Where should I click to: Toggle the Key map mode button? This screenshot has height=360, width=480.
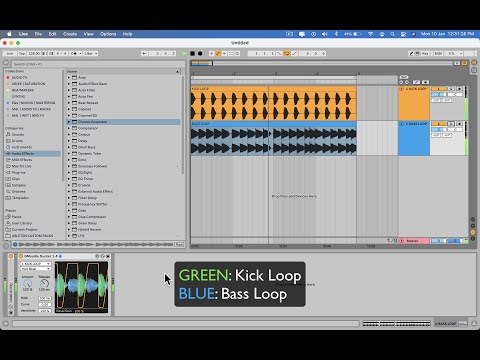coord(425,53)
